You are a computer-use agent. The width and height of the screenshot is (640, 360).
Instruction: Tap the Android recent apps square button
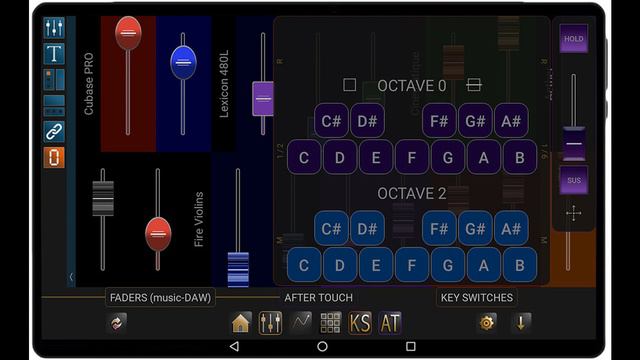tap(411, 347)
